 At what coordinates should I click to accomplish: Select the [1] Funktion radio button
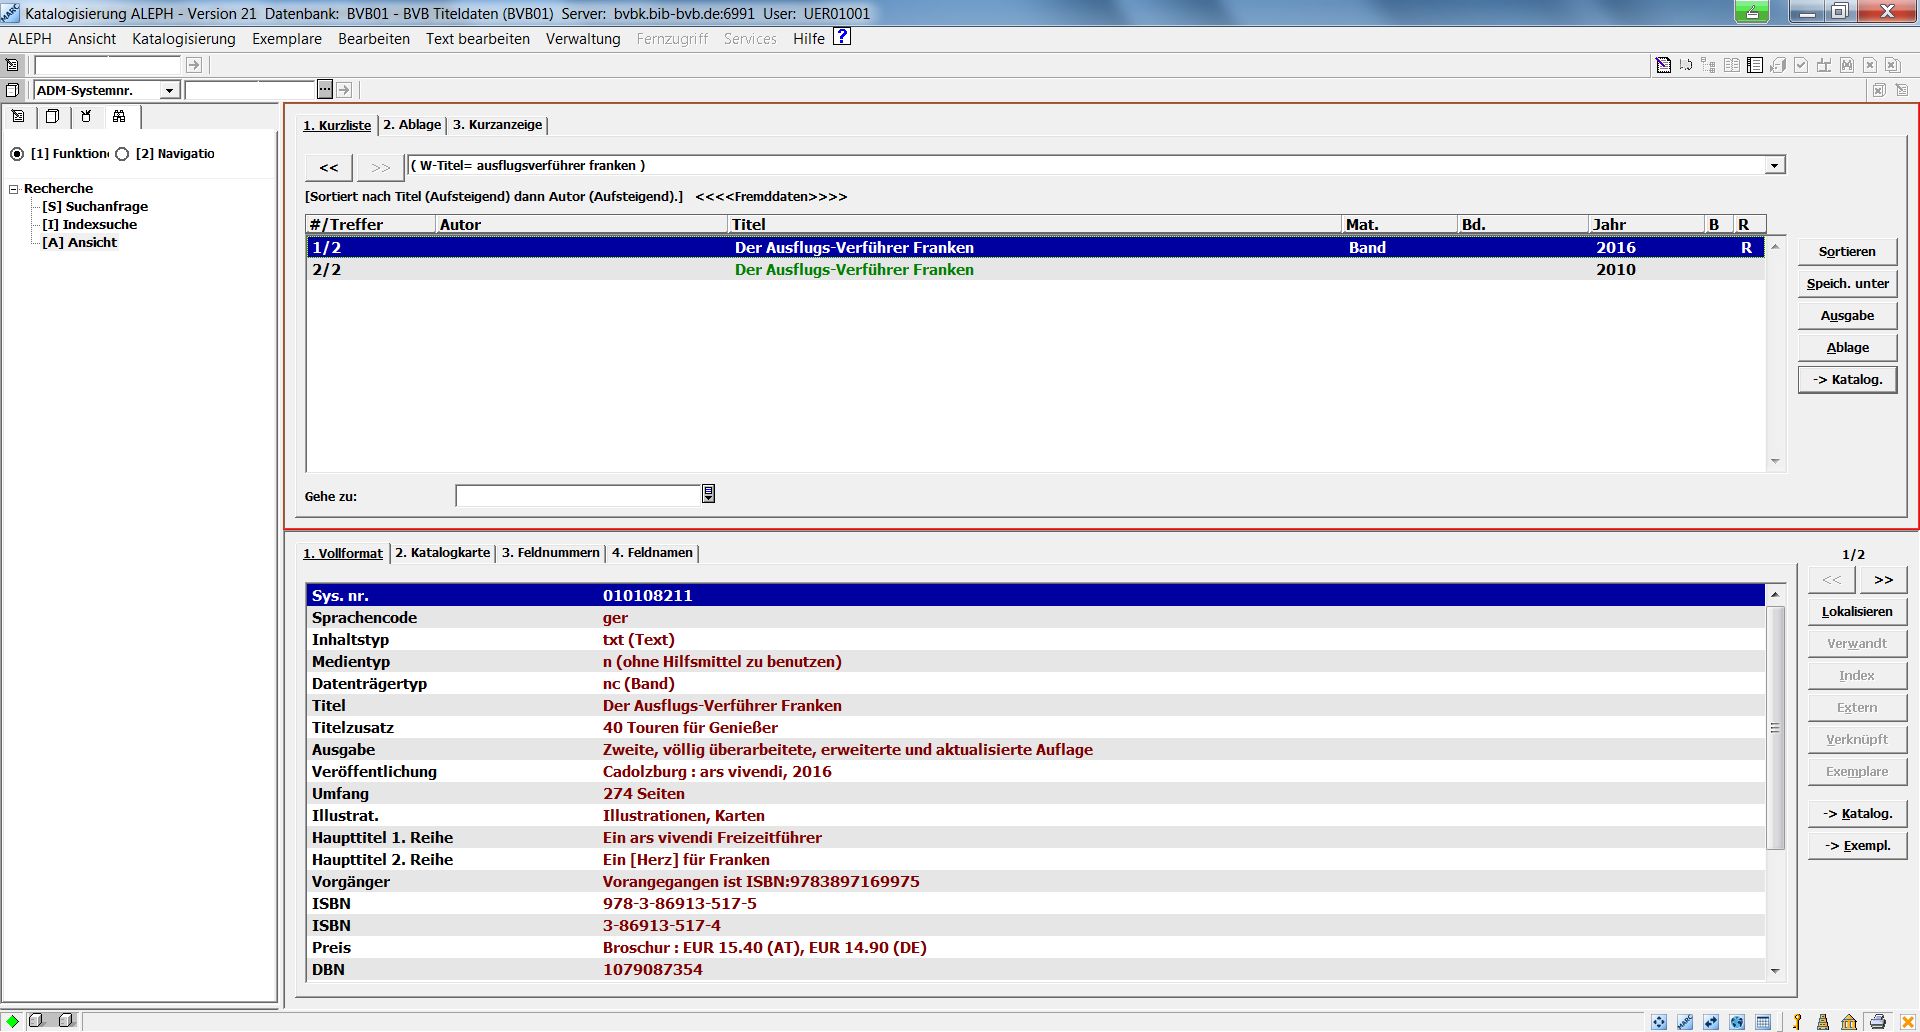(17, 154)
